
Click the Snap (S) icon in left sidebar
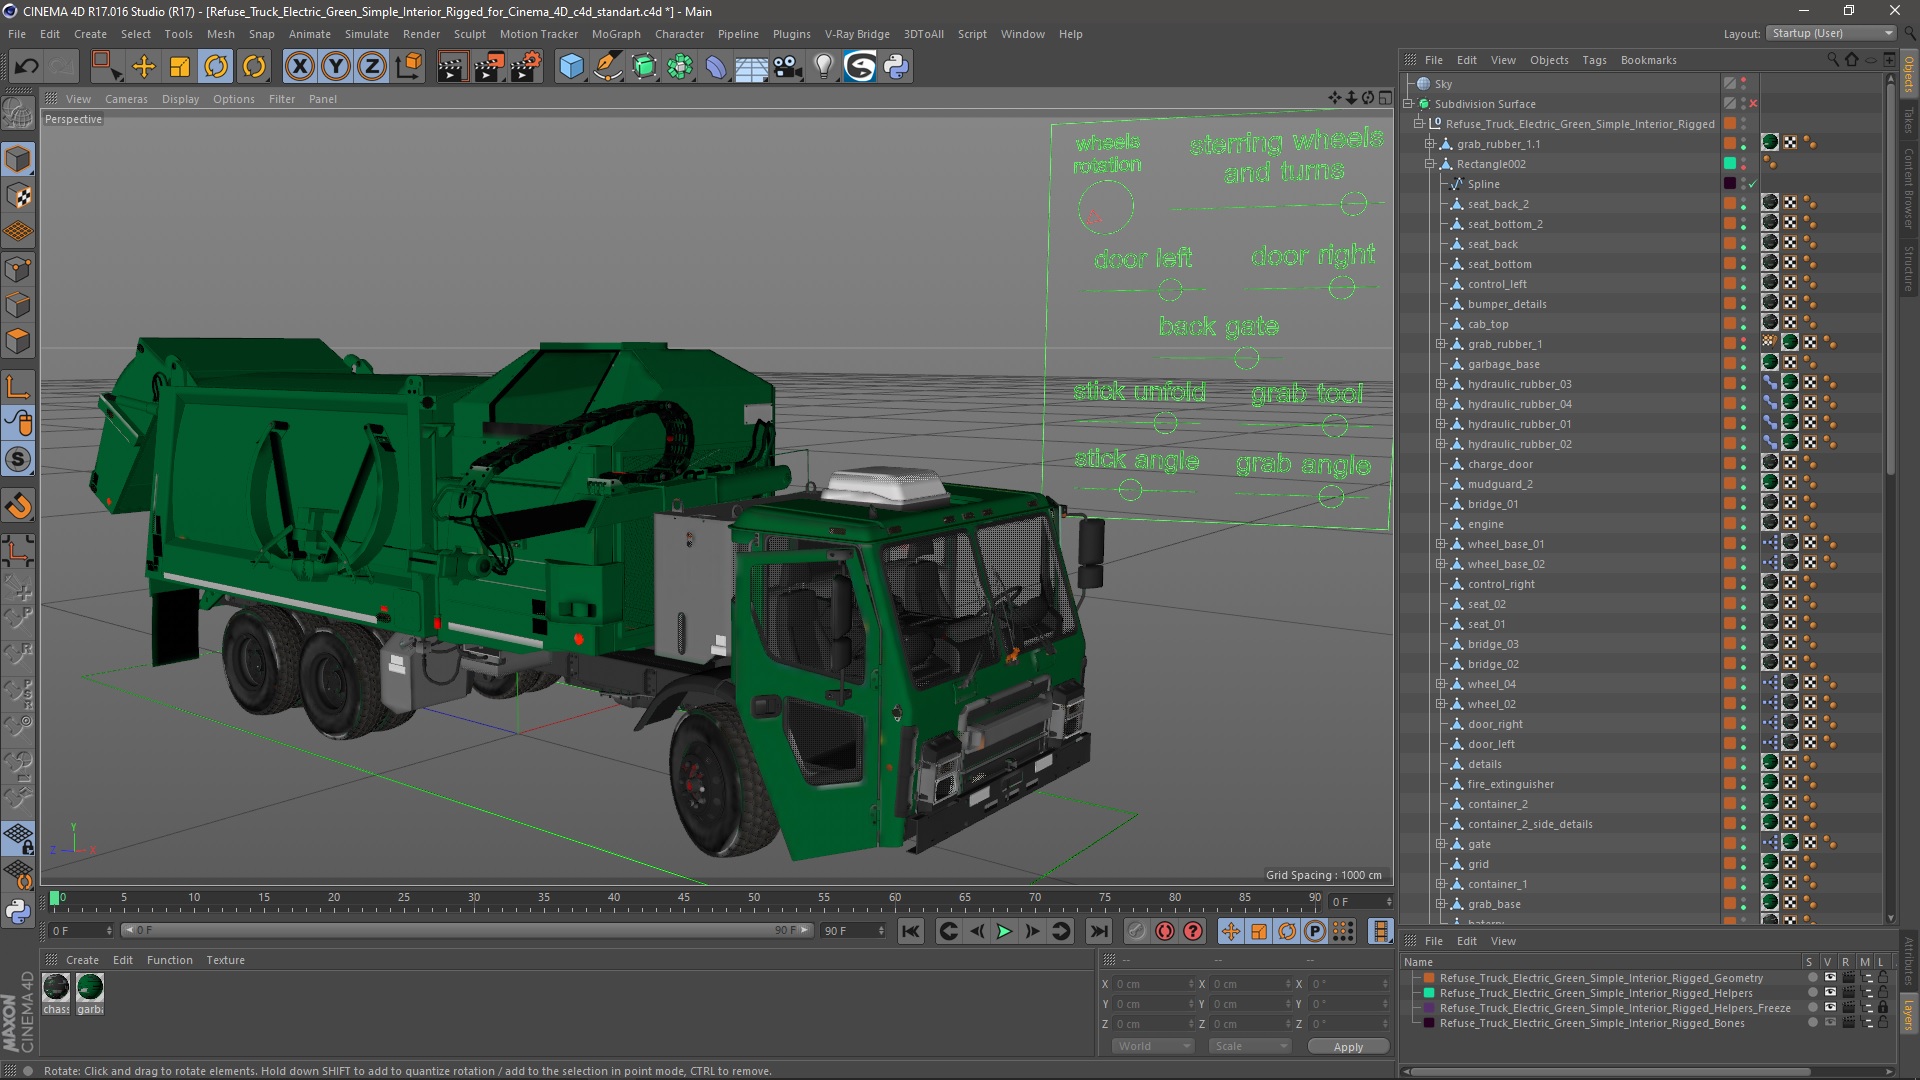coord(18,460)
